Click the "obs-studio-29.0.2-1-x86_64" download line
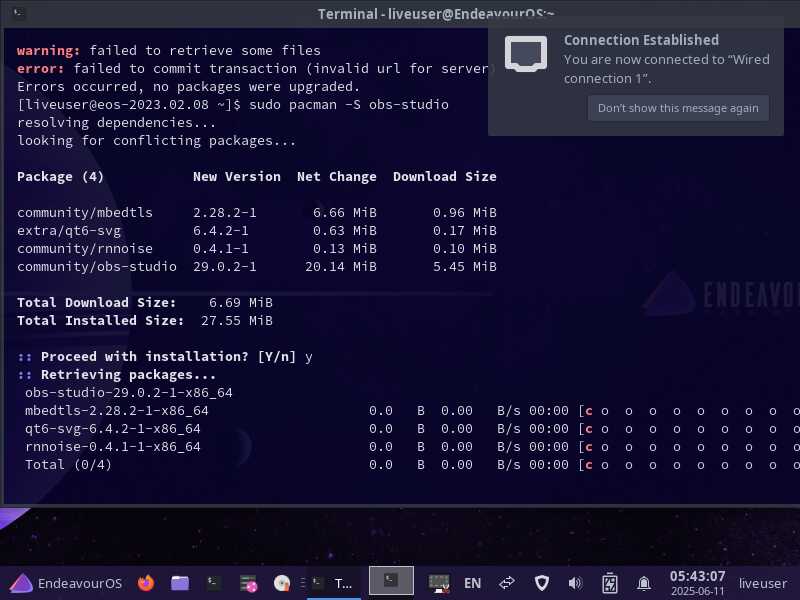The height and width of the screenshot is (600, 800). coord(129,392)
